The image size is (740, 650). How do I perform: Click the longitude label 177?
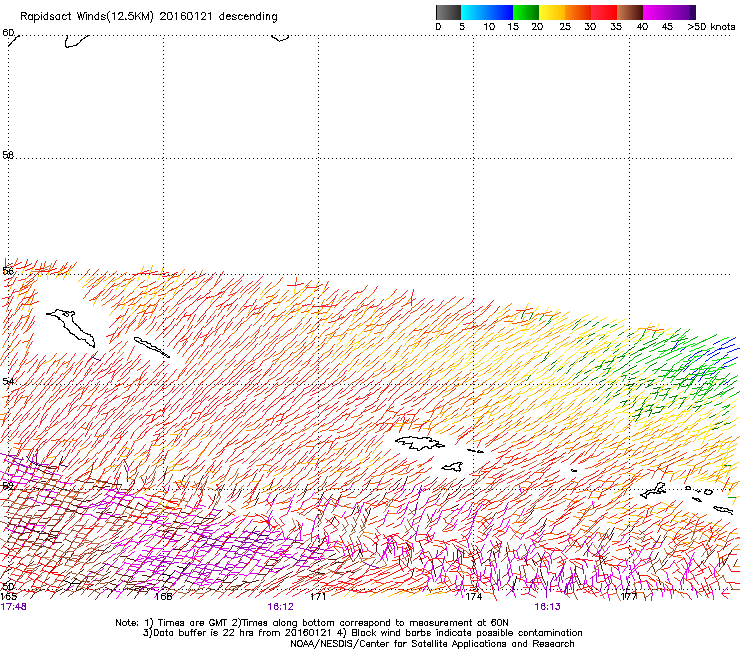tap(629, 597)
